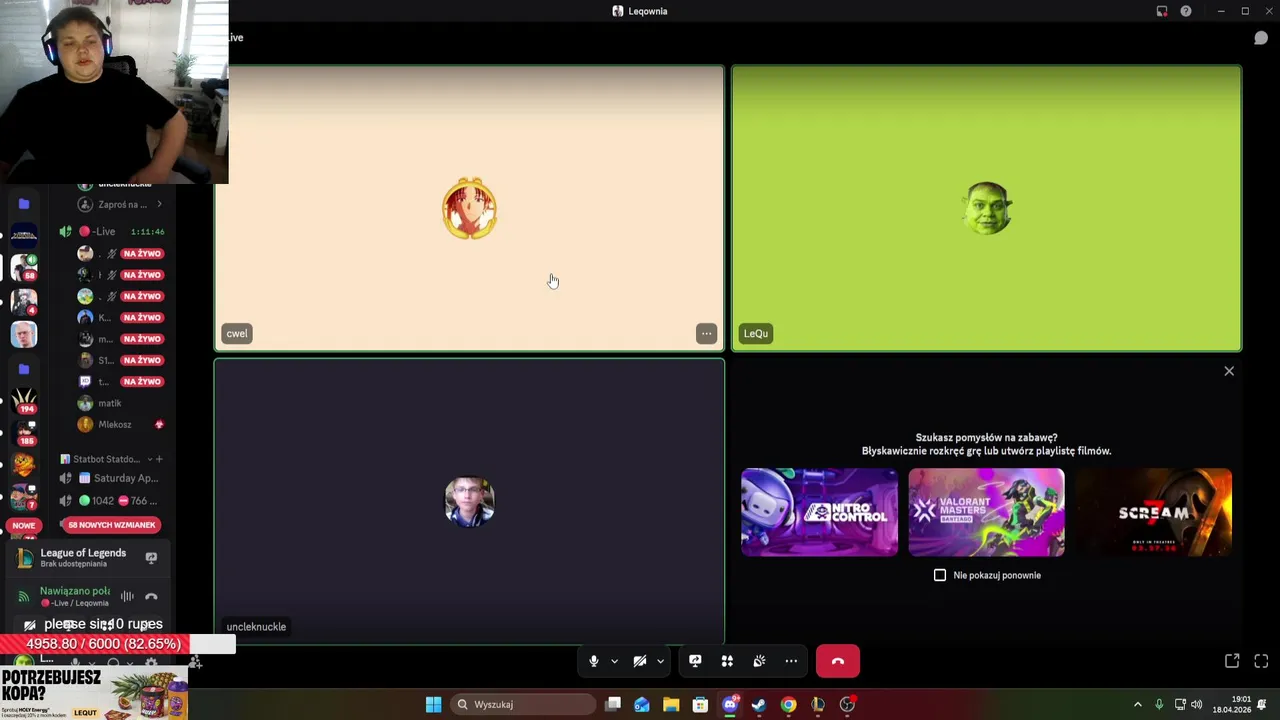Switch to Discord taskbar icon
This screenshot has width=1280, height=720.
pos(730,704)
